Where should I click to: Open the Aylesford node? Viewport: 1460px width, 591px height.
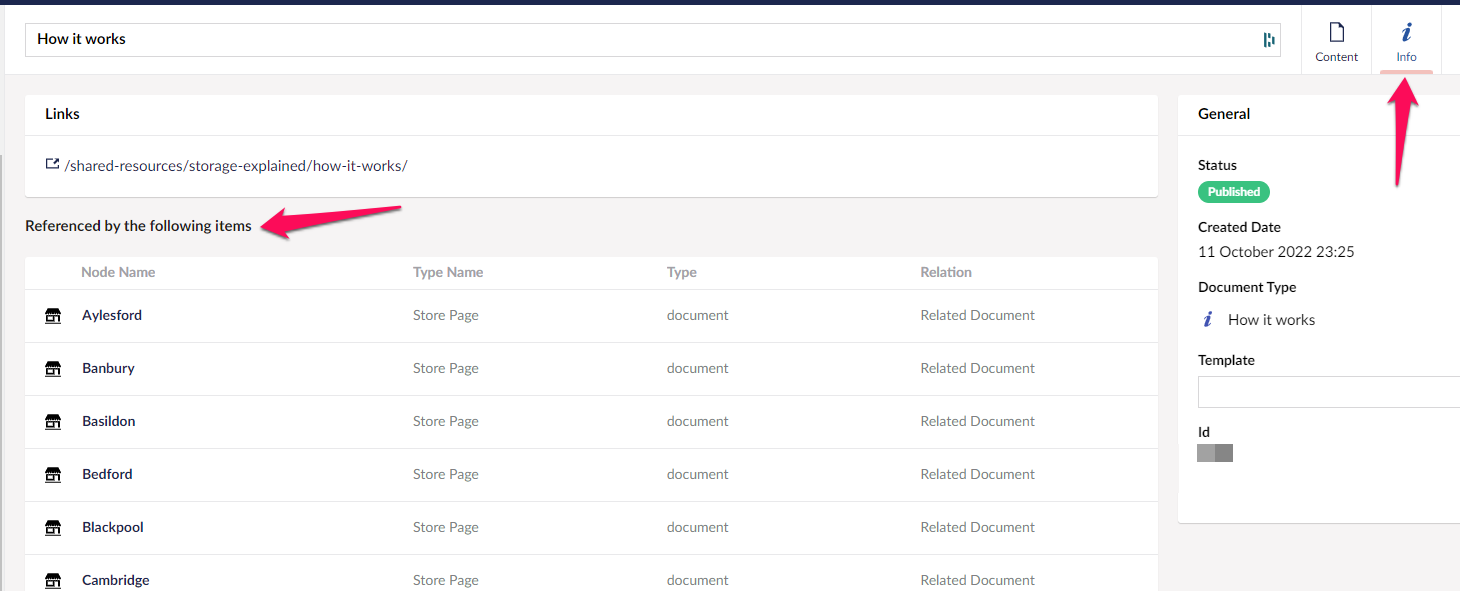[x=112, y=315]
